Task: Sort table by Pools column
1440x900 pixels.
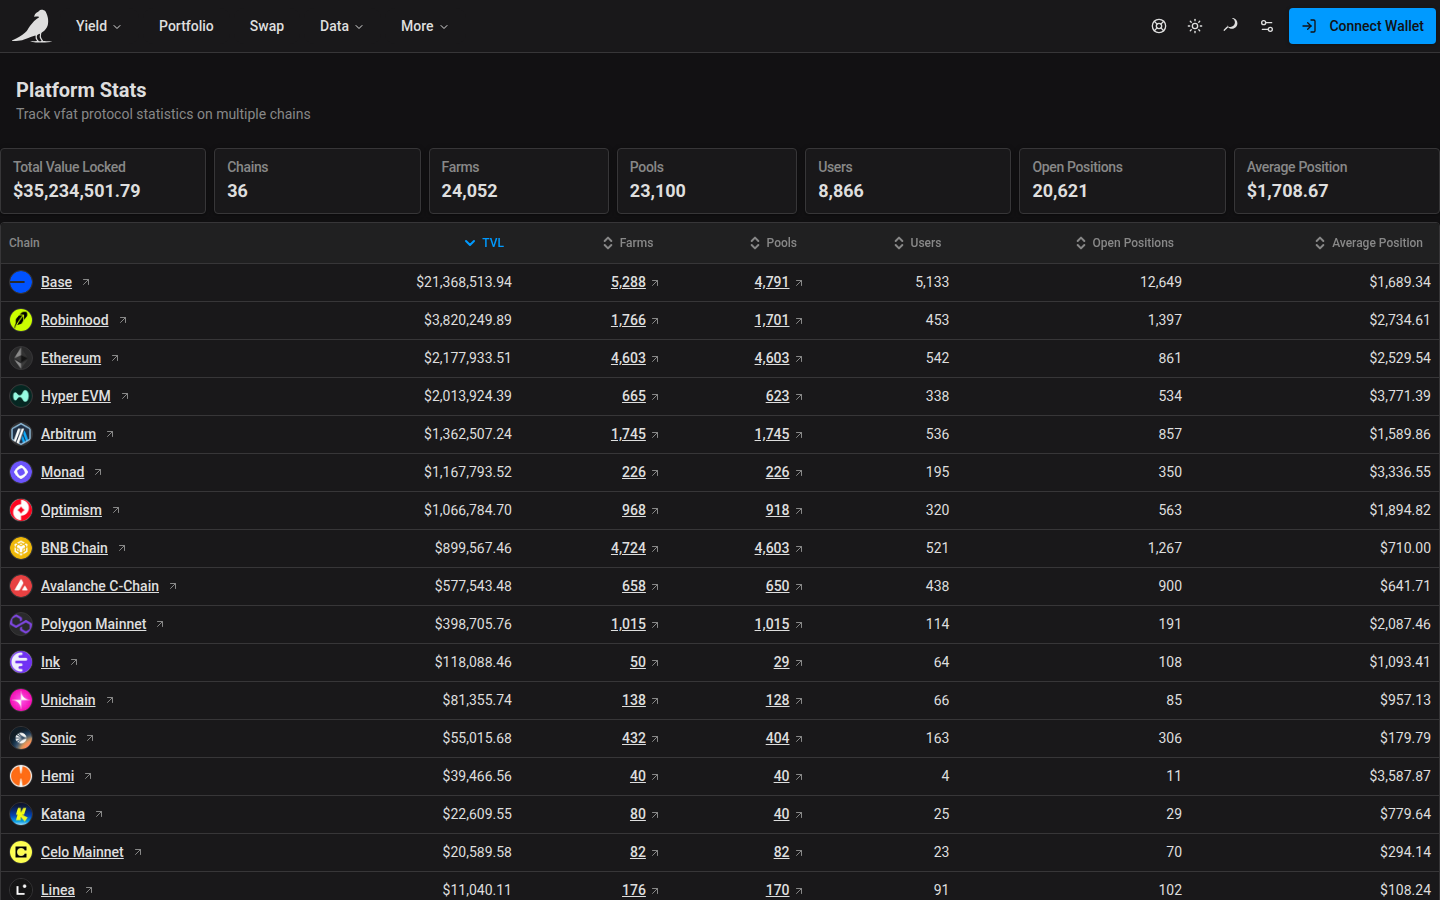Action: coord(773,243)
